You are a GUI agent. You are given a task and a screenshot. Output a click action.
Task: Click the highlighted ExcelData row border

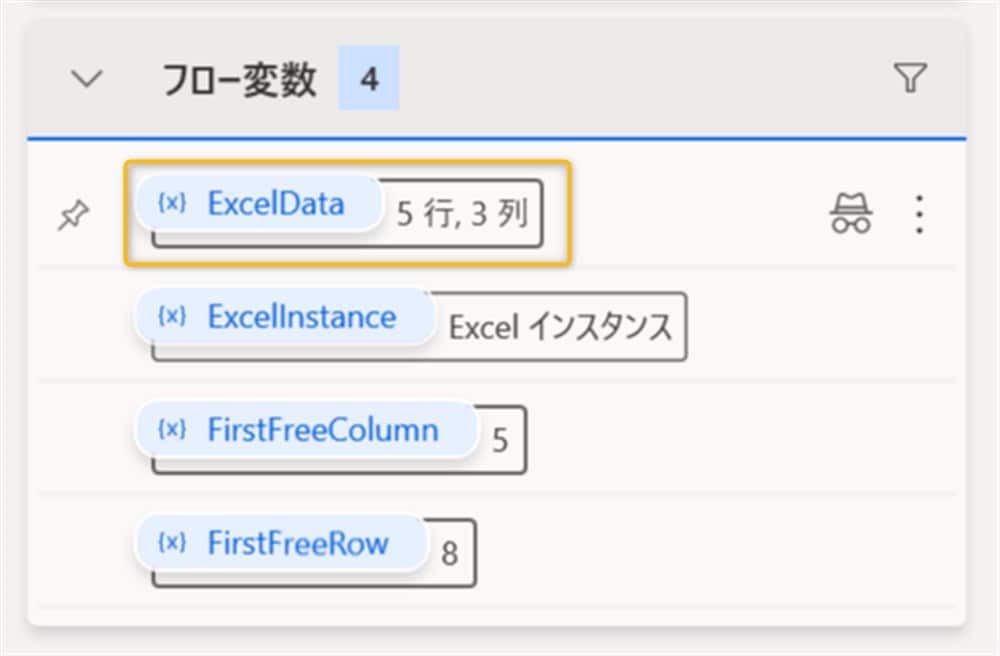click(348, 262)
